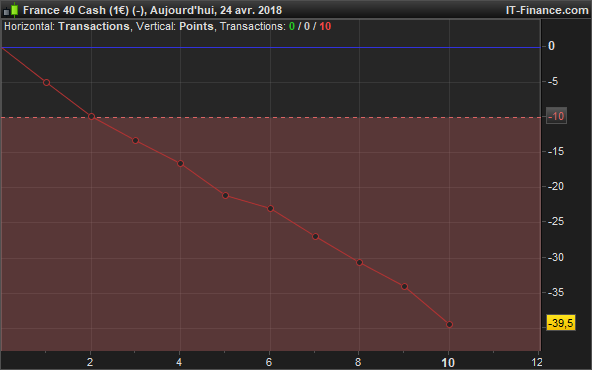Select the data point at transaction 9
This screenshot has width=592, height=370.
(404, 286)
